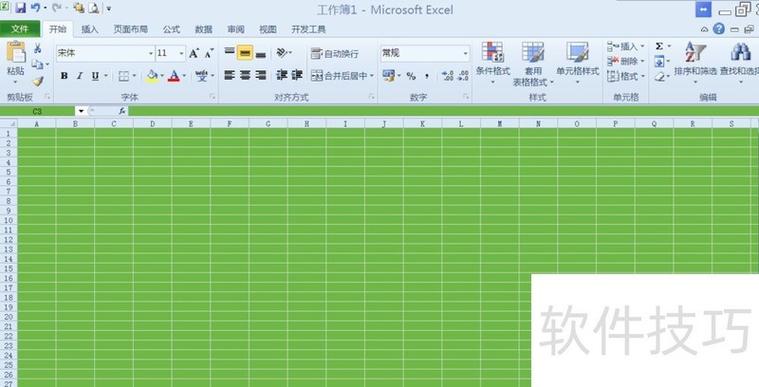Select the Format Painter brush
759x387 pixels.
click(x=38, y=80)
